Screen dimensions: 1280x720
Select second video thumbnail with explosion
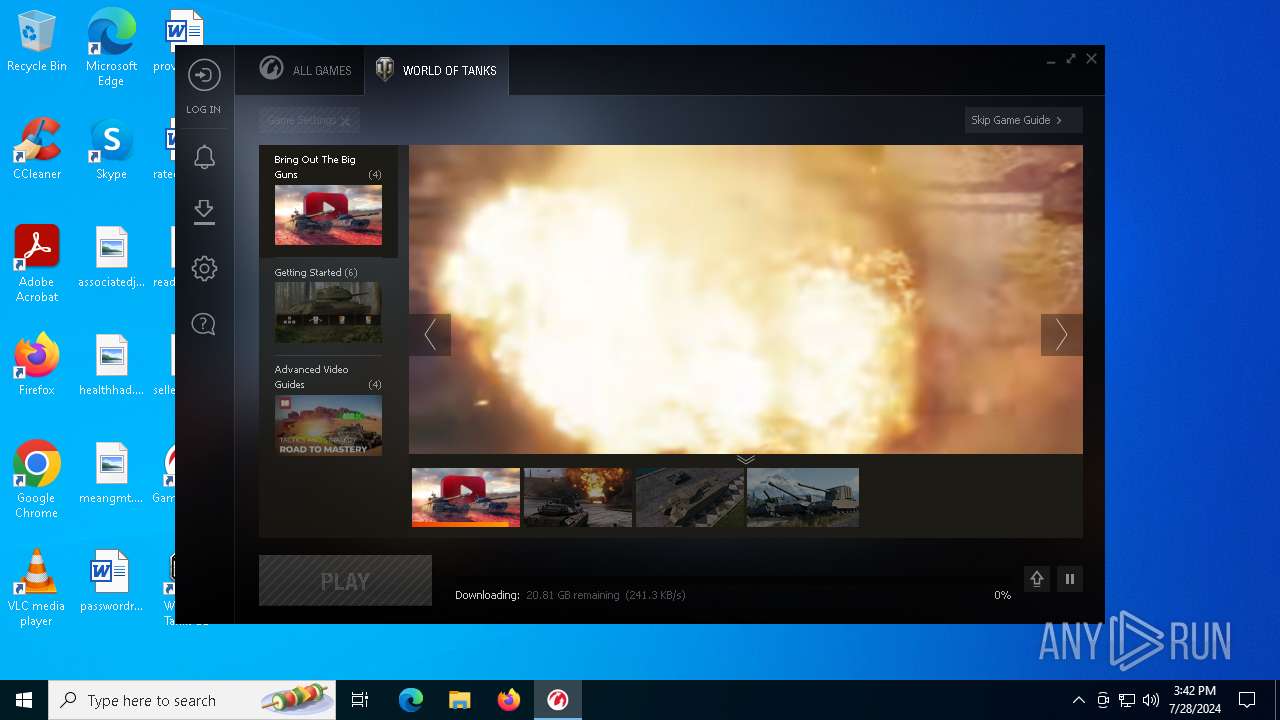tap(578, 497)
